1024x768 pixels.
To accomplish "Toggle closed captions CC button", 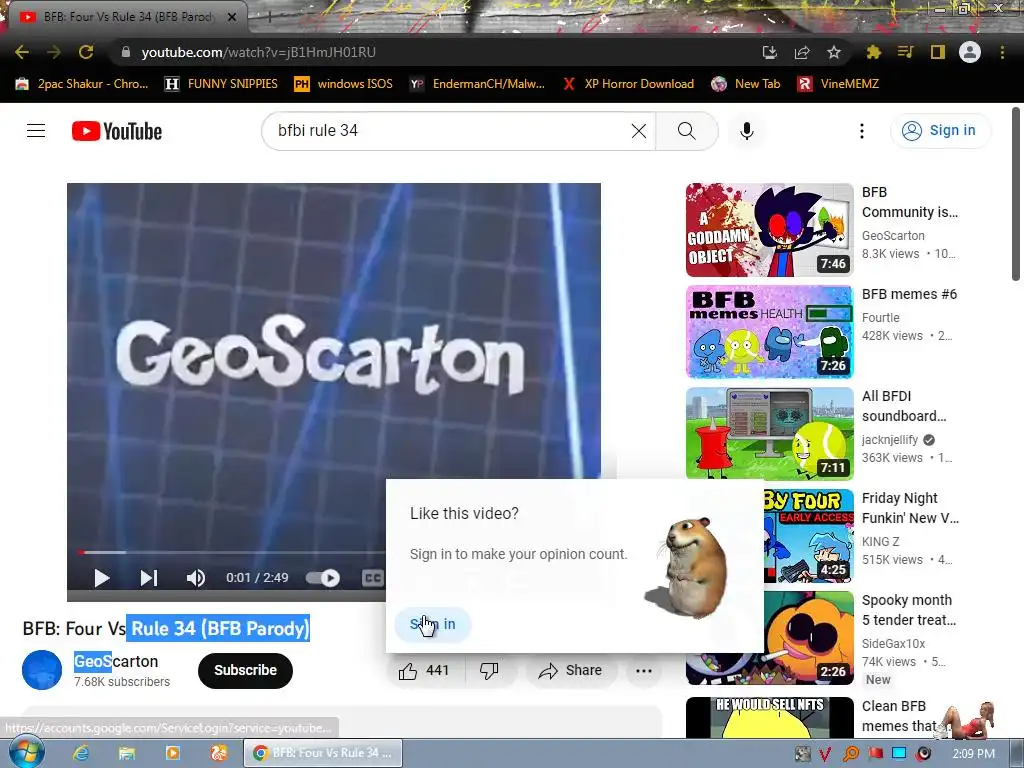I will tap(372, 578).
